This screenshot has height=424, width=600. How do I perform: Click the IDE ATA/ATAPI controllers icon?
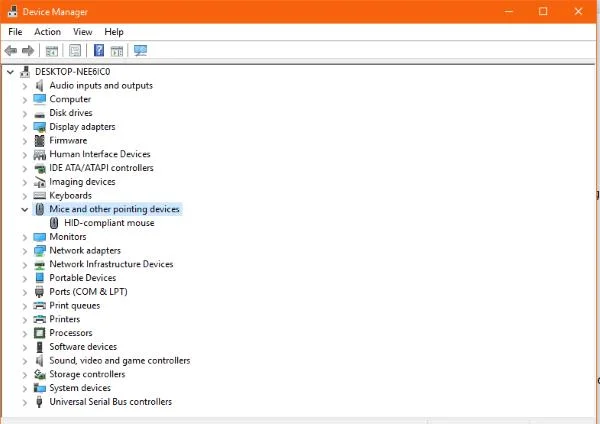click(x=39, y=168)
